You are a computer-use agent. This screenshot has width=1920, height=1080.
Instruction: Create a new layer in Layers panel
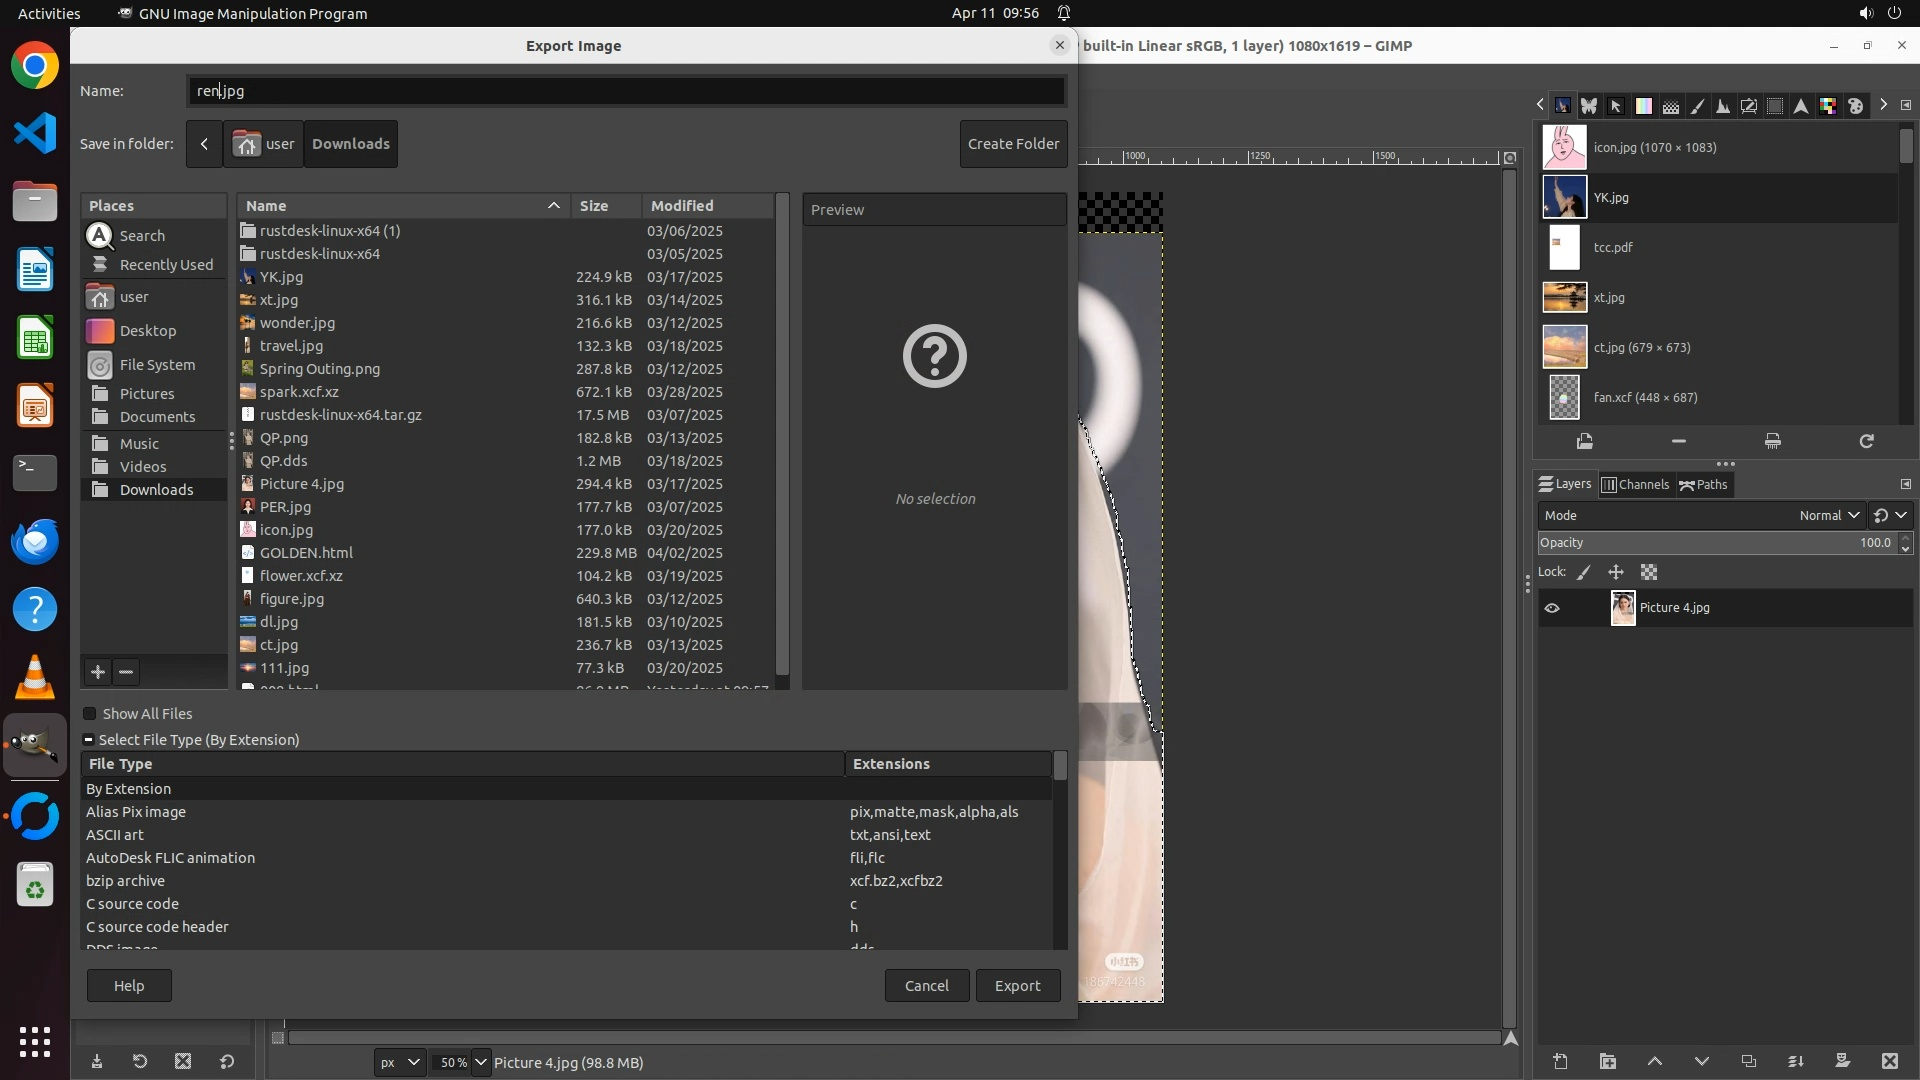point(1560,1062)
